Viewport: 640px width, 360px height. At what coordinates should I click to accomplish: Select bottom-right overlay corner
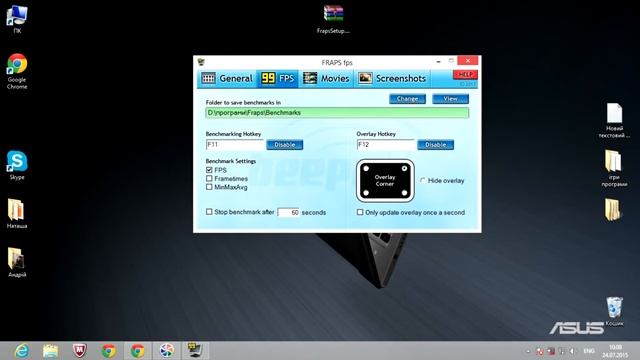404,193
